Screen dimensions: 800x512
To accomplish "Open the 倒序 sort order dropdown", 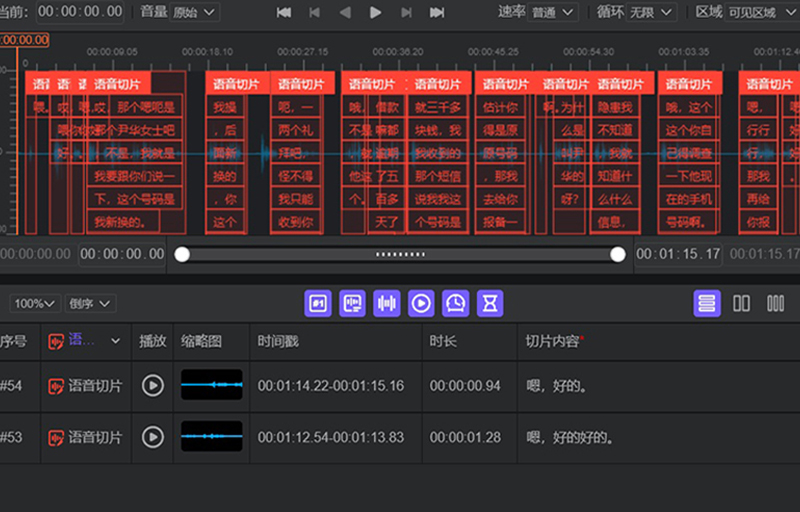I will coord(90,303).
